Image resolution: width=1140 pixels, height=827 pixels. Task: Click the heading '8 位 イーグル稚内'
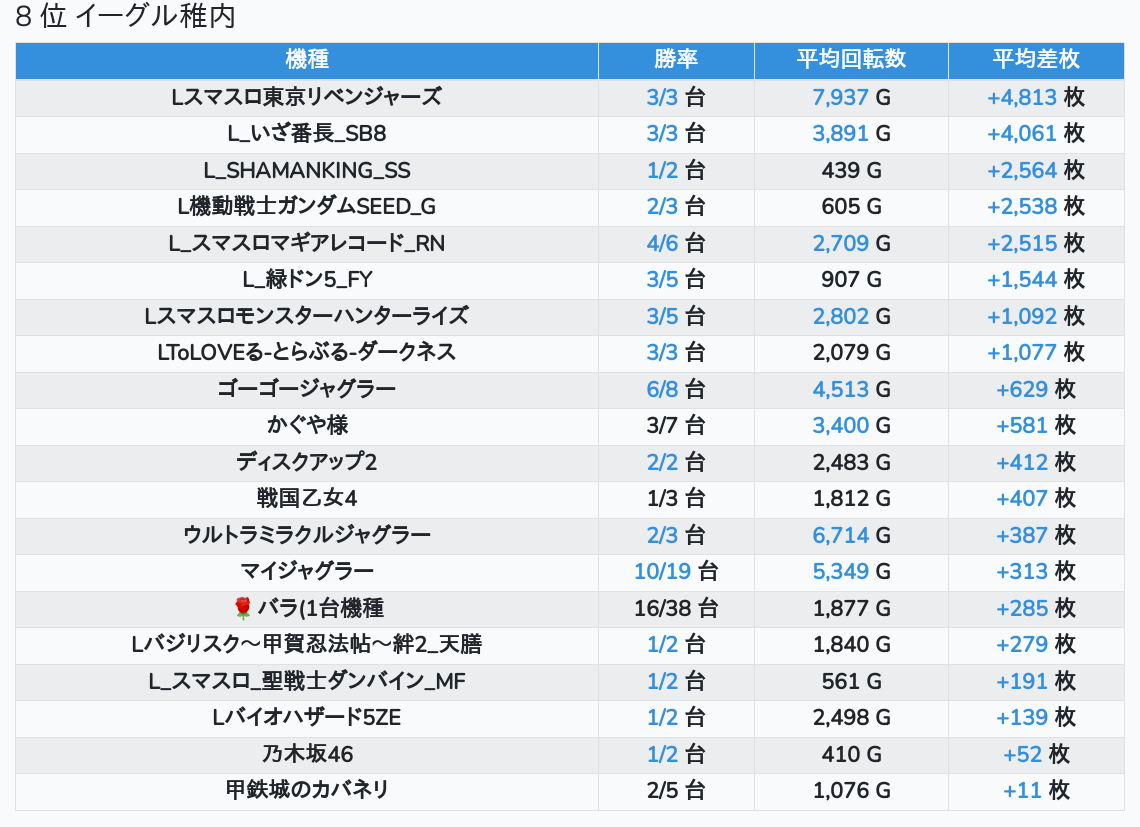click(125, 16)
